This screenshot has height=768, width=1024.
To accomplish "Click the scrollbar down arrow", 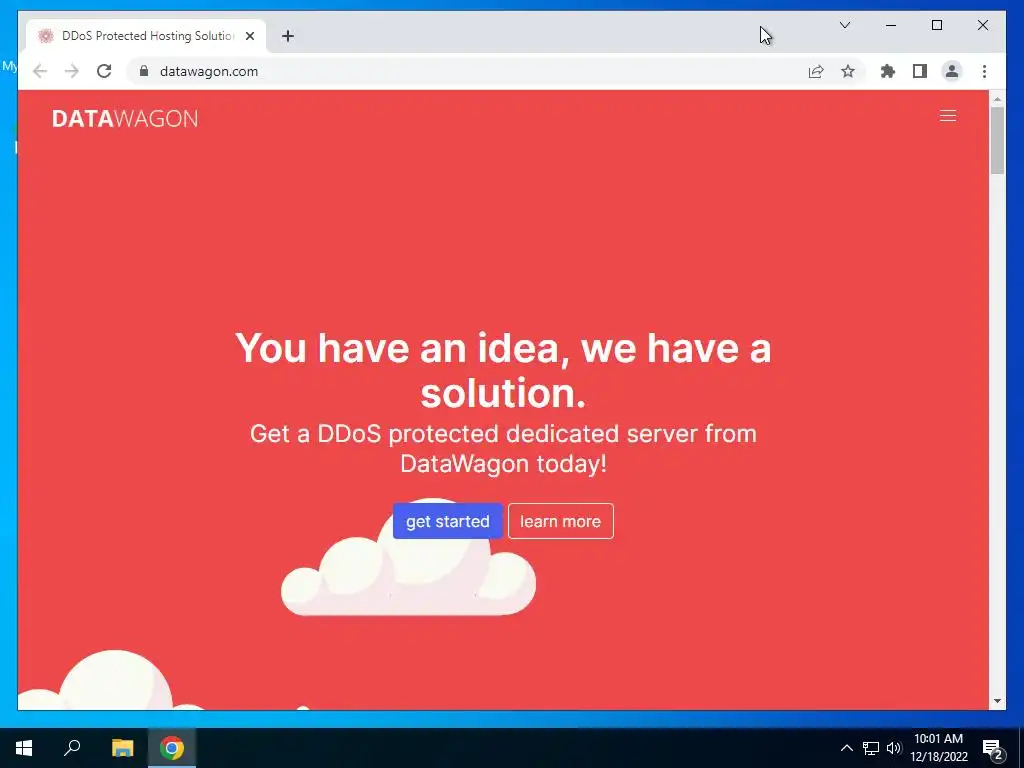I will point(997,701).
